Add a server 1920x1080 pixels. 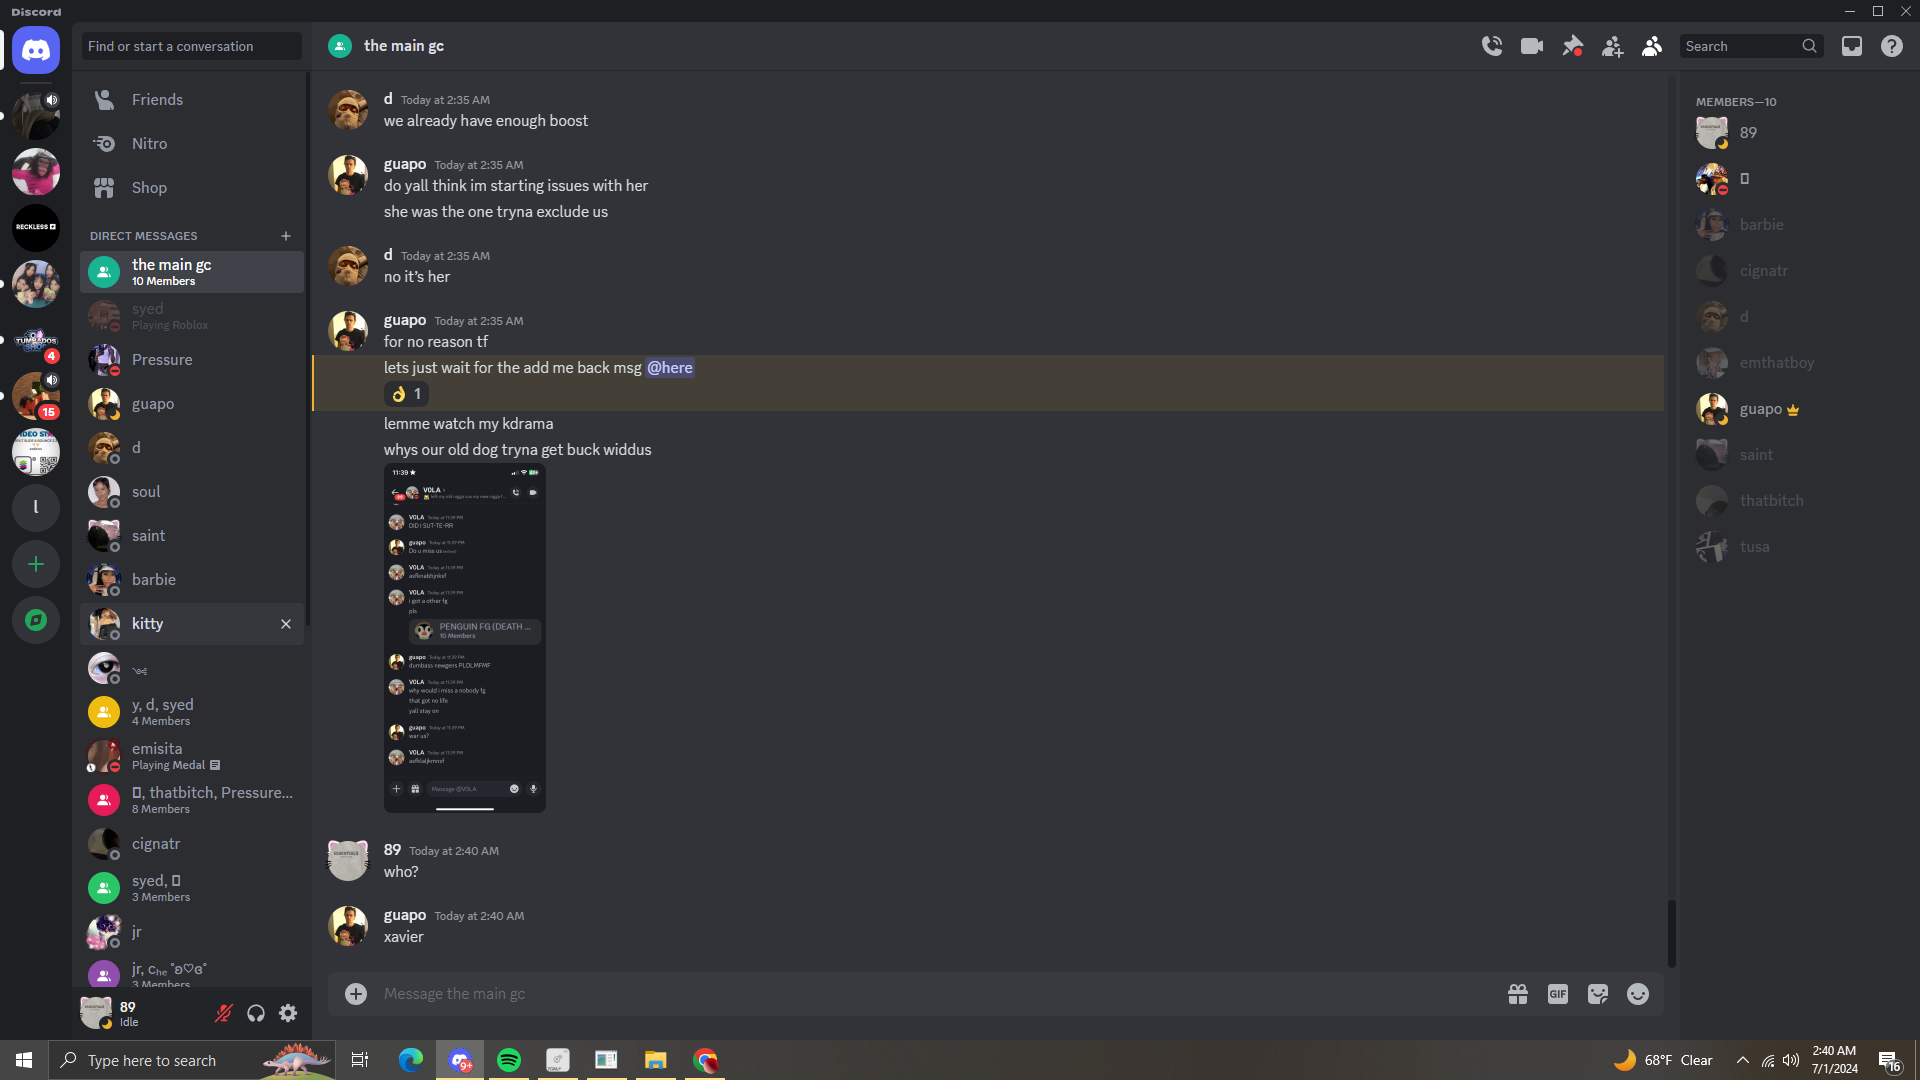36,564
